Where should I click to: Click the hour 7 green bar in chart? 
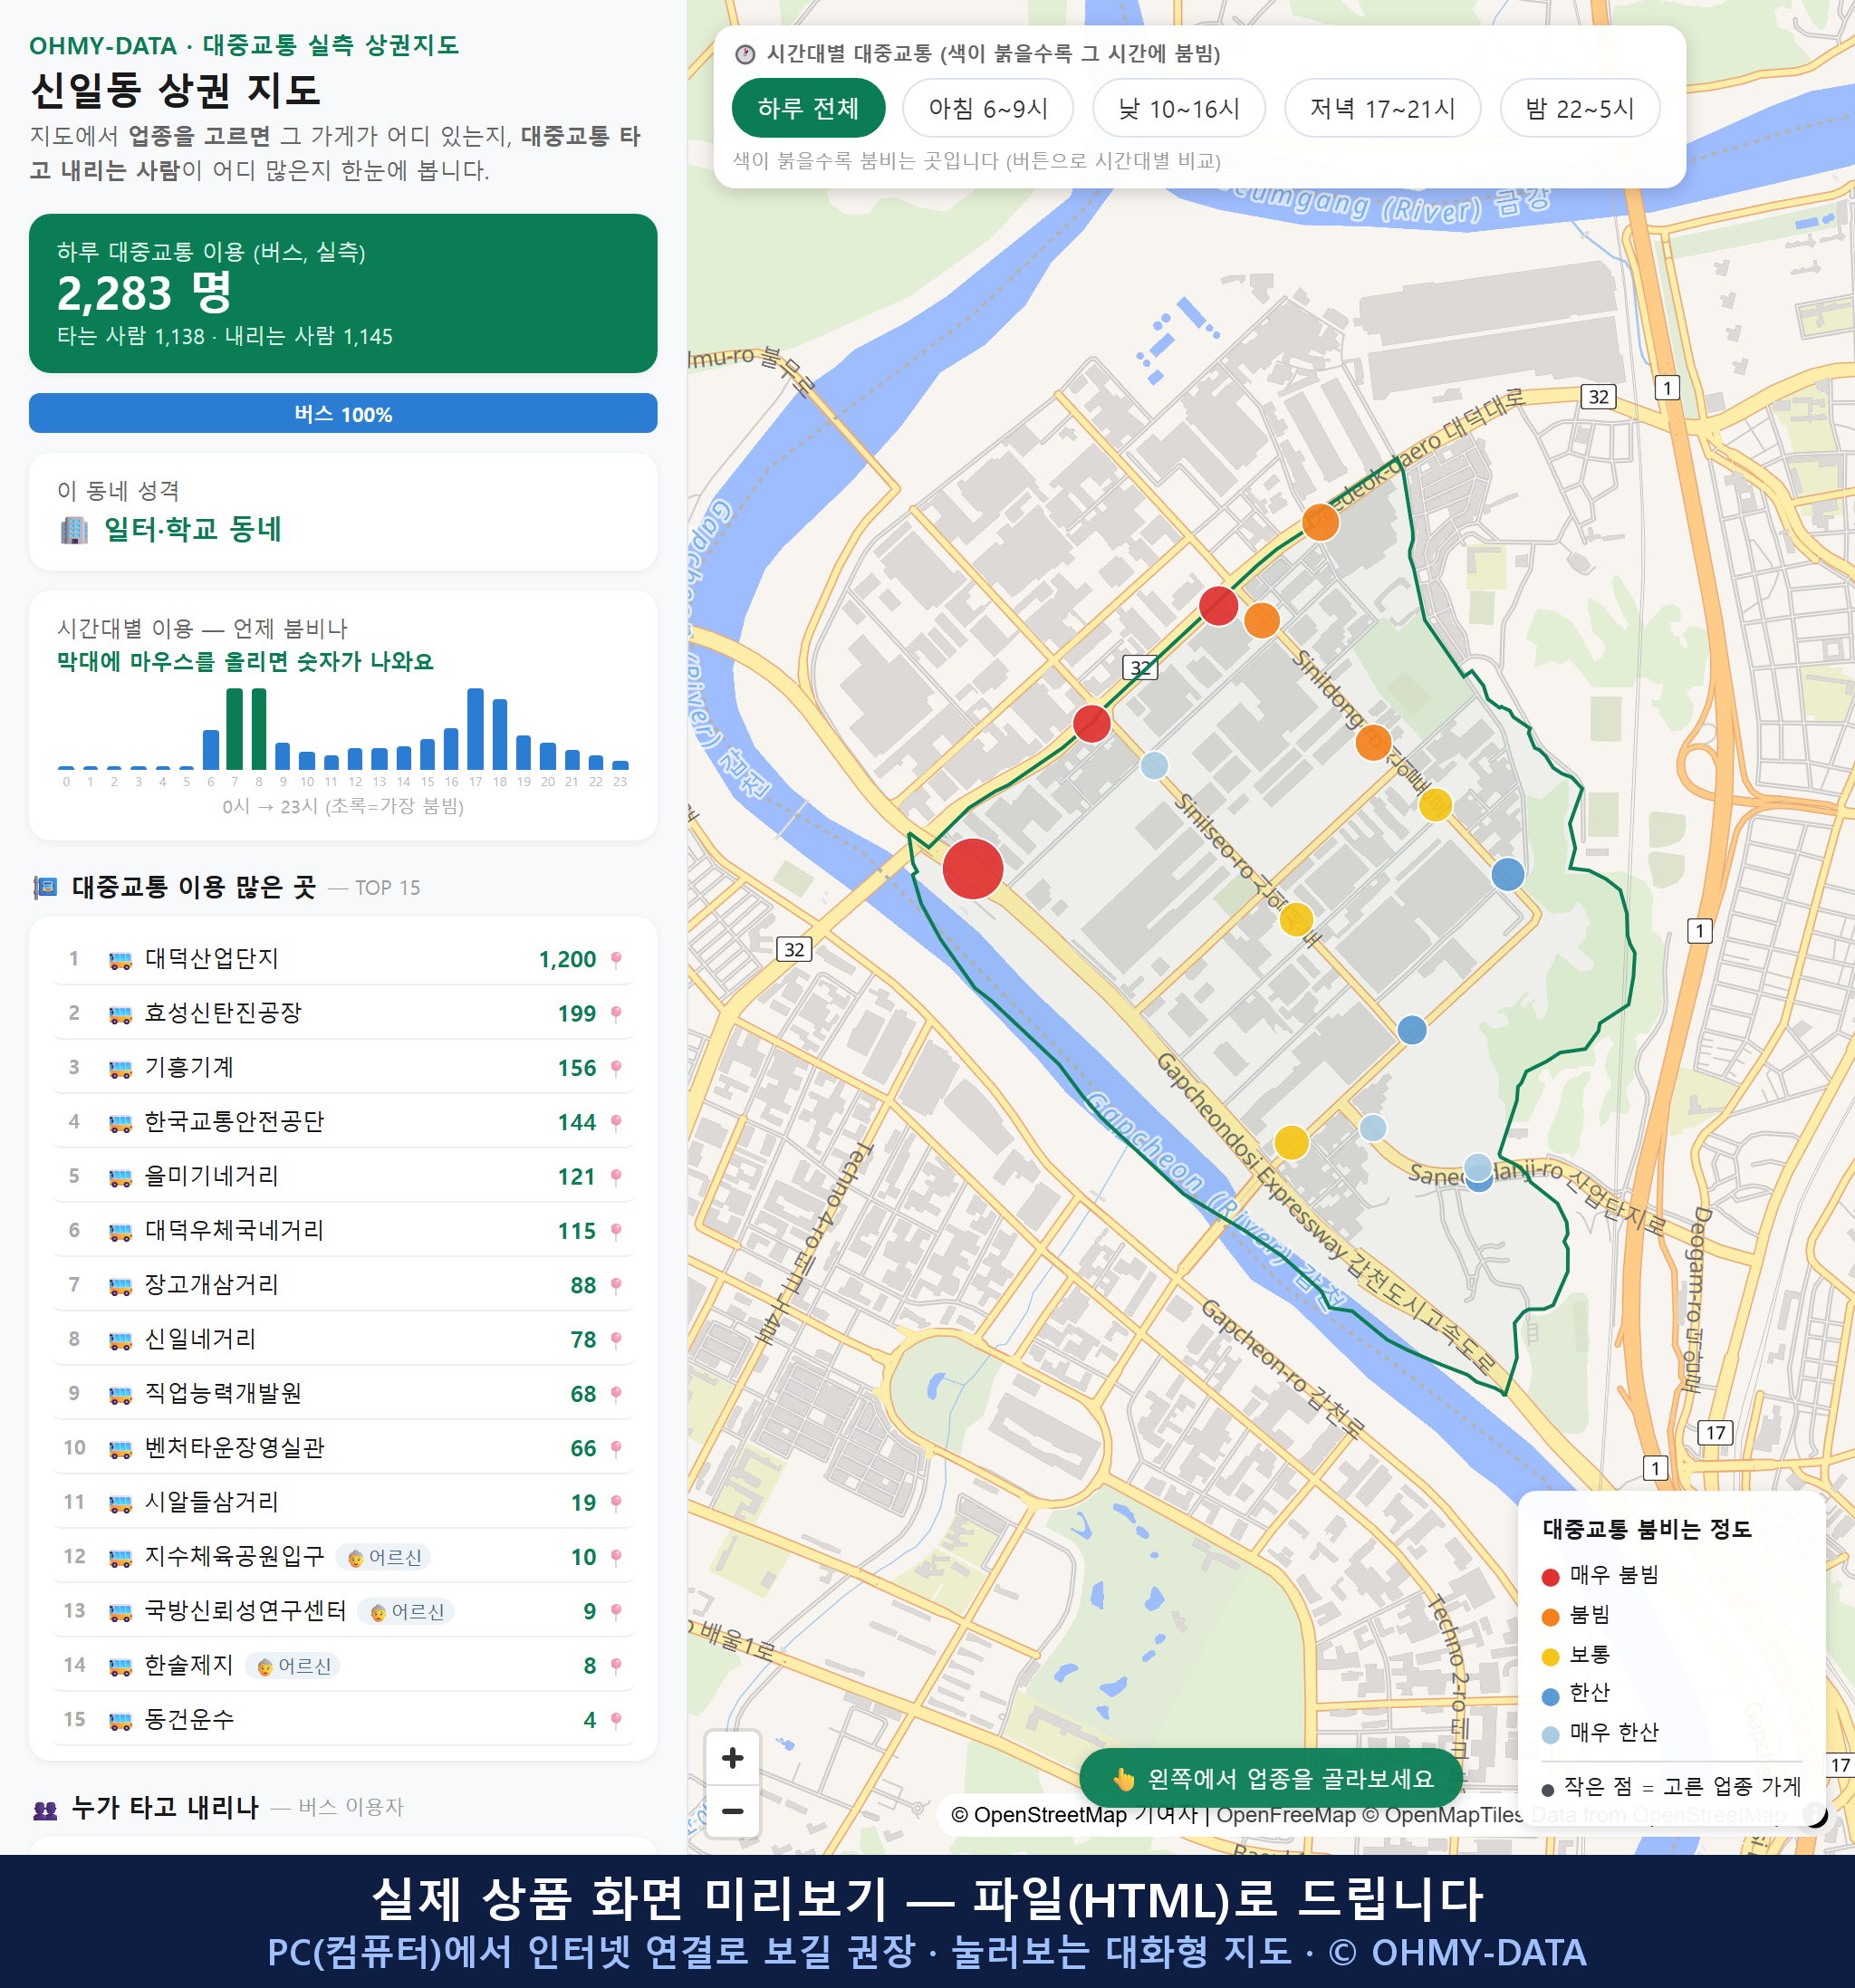(x=235, y=729)
